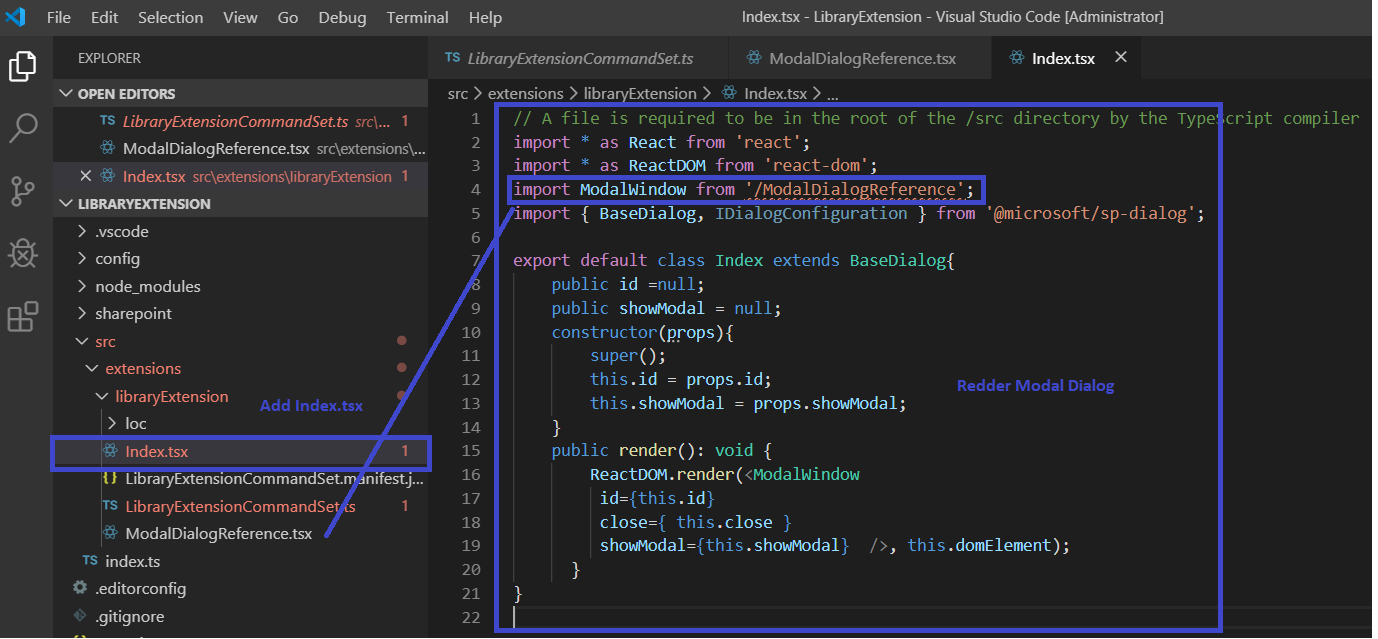Expand the .vscode folder
Viewport: 1378px width, 639px height.
click(240, 231)
